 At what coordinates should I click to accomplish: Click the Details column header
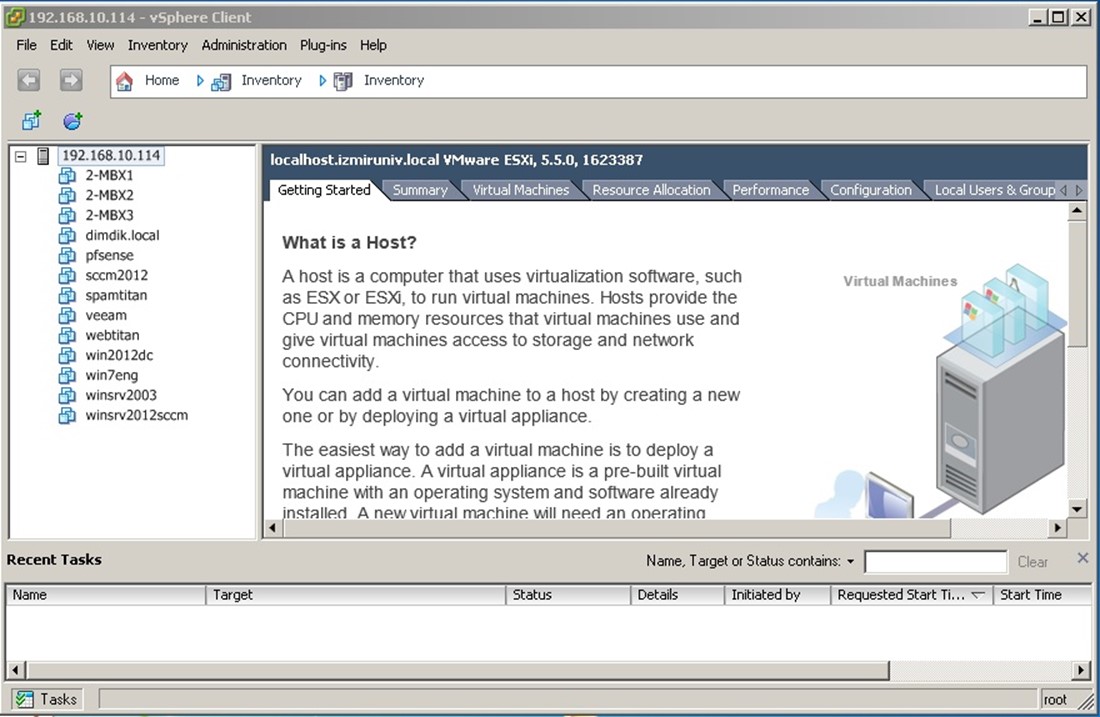point(678,595)
